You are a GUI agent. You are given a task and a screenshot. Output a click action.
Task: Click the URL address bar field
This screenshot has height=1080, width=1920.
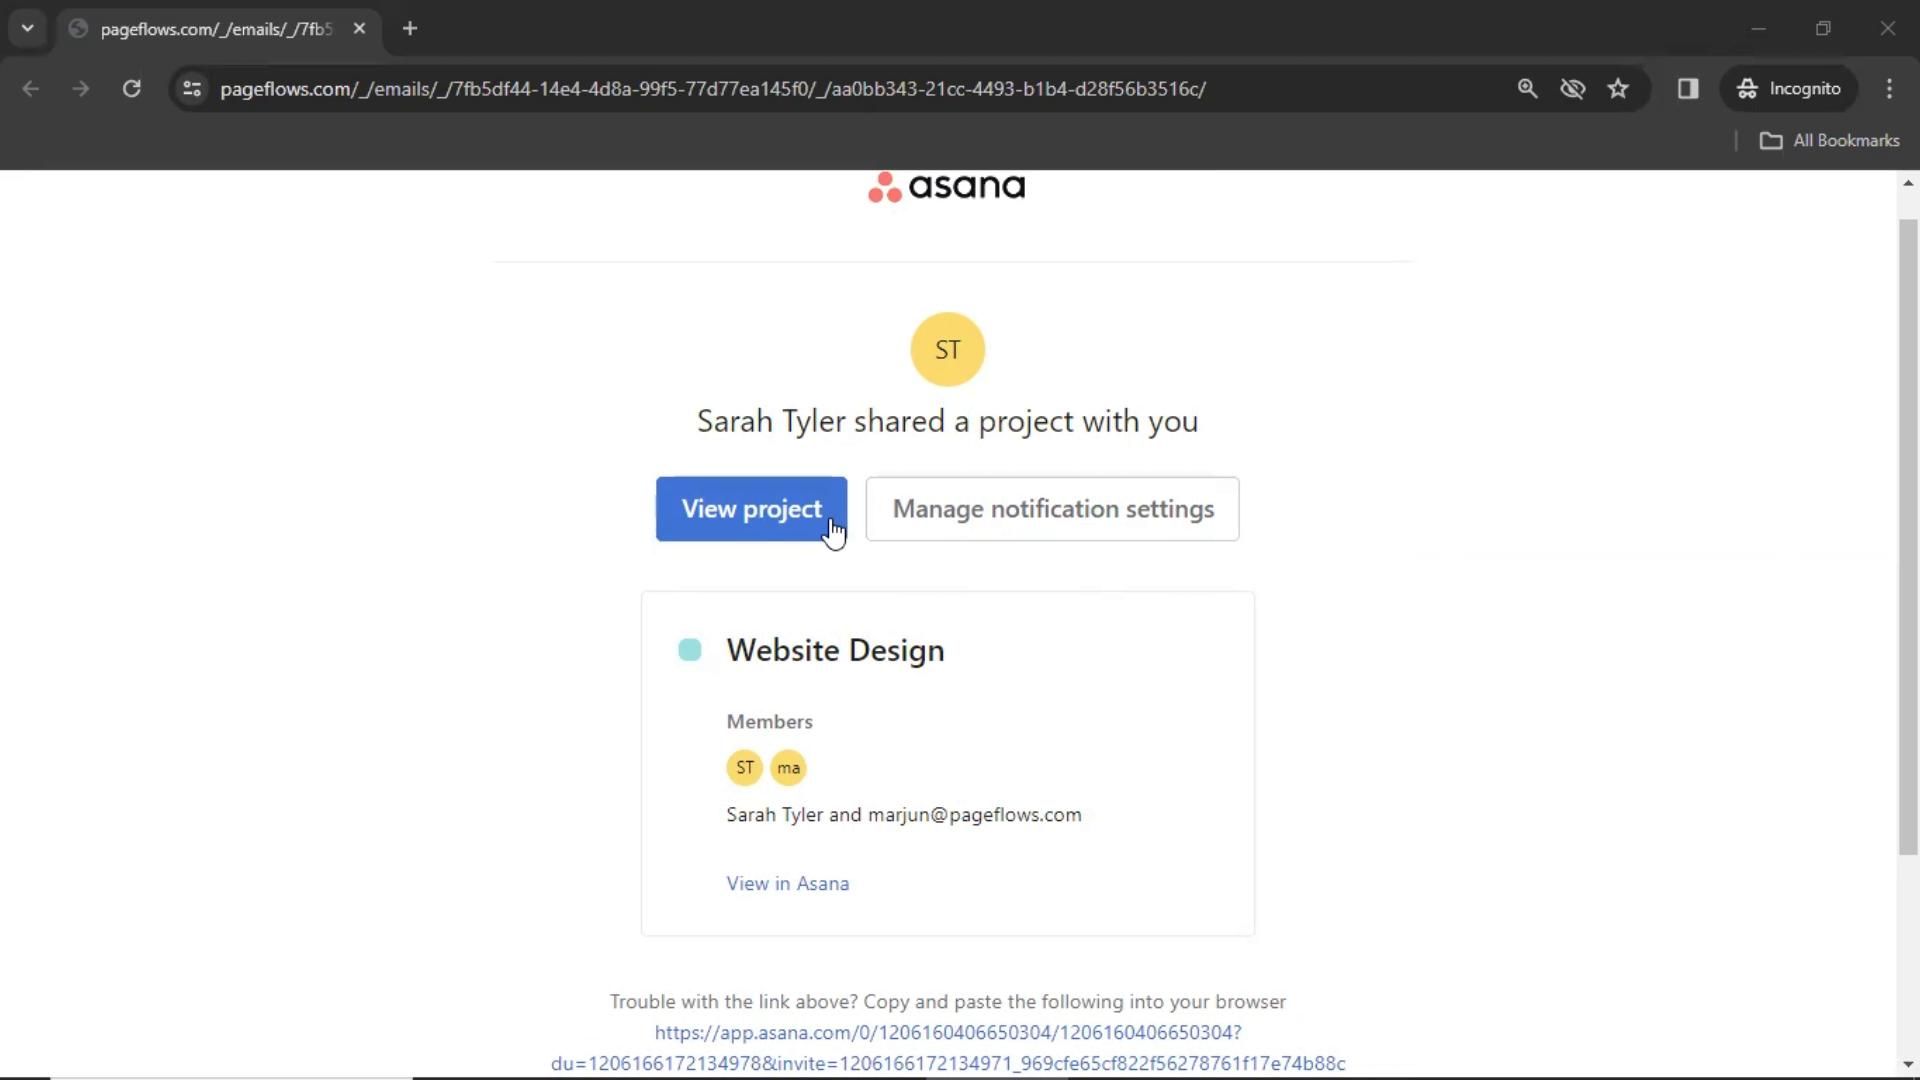pos(712,89)
